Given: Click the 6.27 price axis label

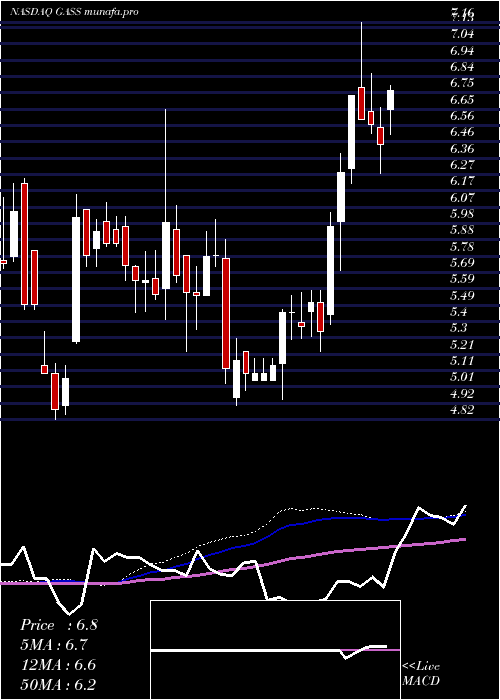Looking at the screenshot, I should pos(462,165).
